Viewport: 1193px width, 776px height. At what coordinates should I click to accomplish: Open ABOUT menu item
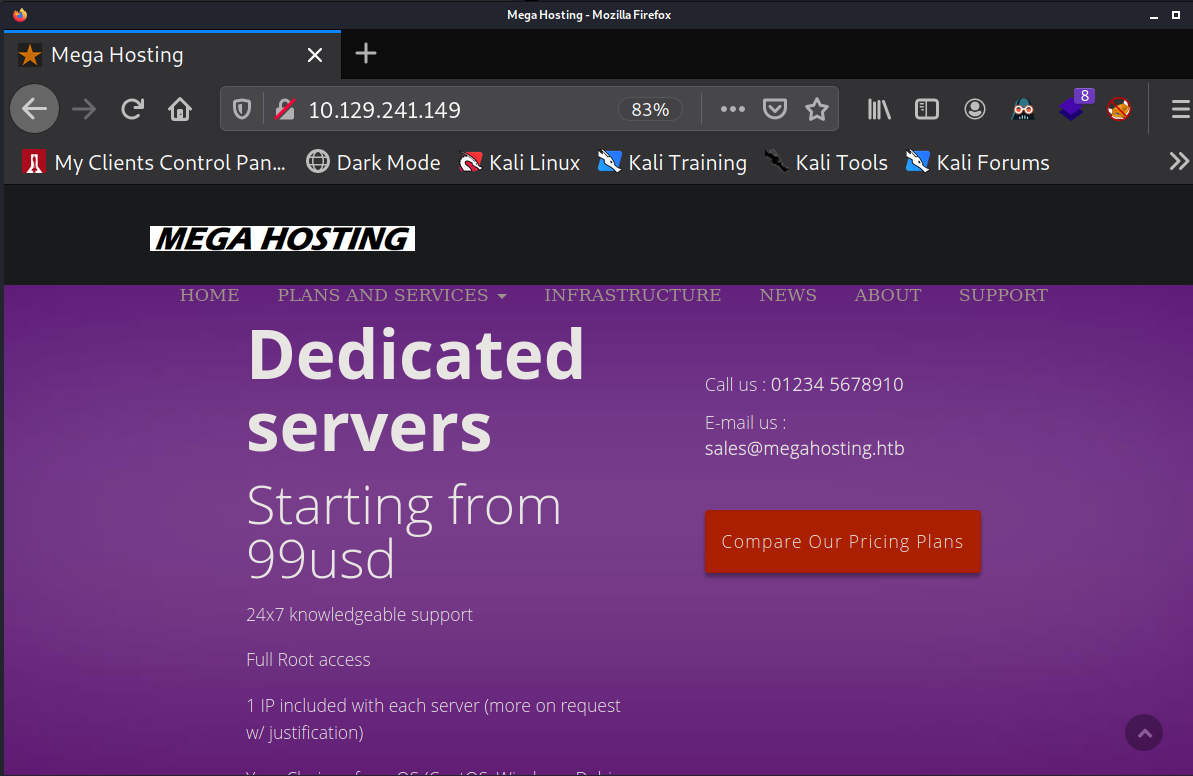point(887,295)
